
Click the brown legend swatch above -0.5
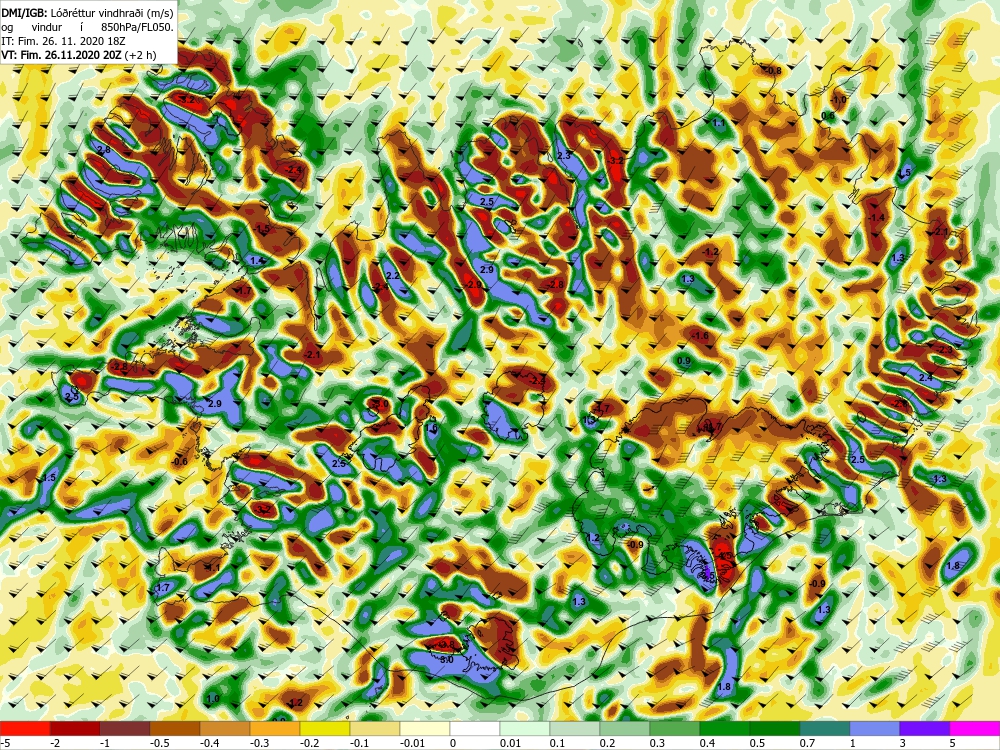pyautogui.click(x=175, y=729)
